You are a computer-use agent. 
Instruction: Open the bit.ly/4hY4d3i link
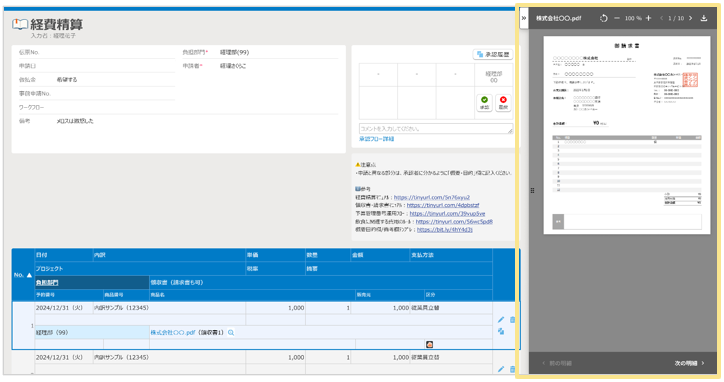[x=445, y=230]
